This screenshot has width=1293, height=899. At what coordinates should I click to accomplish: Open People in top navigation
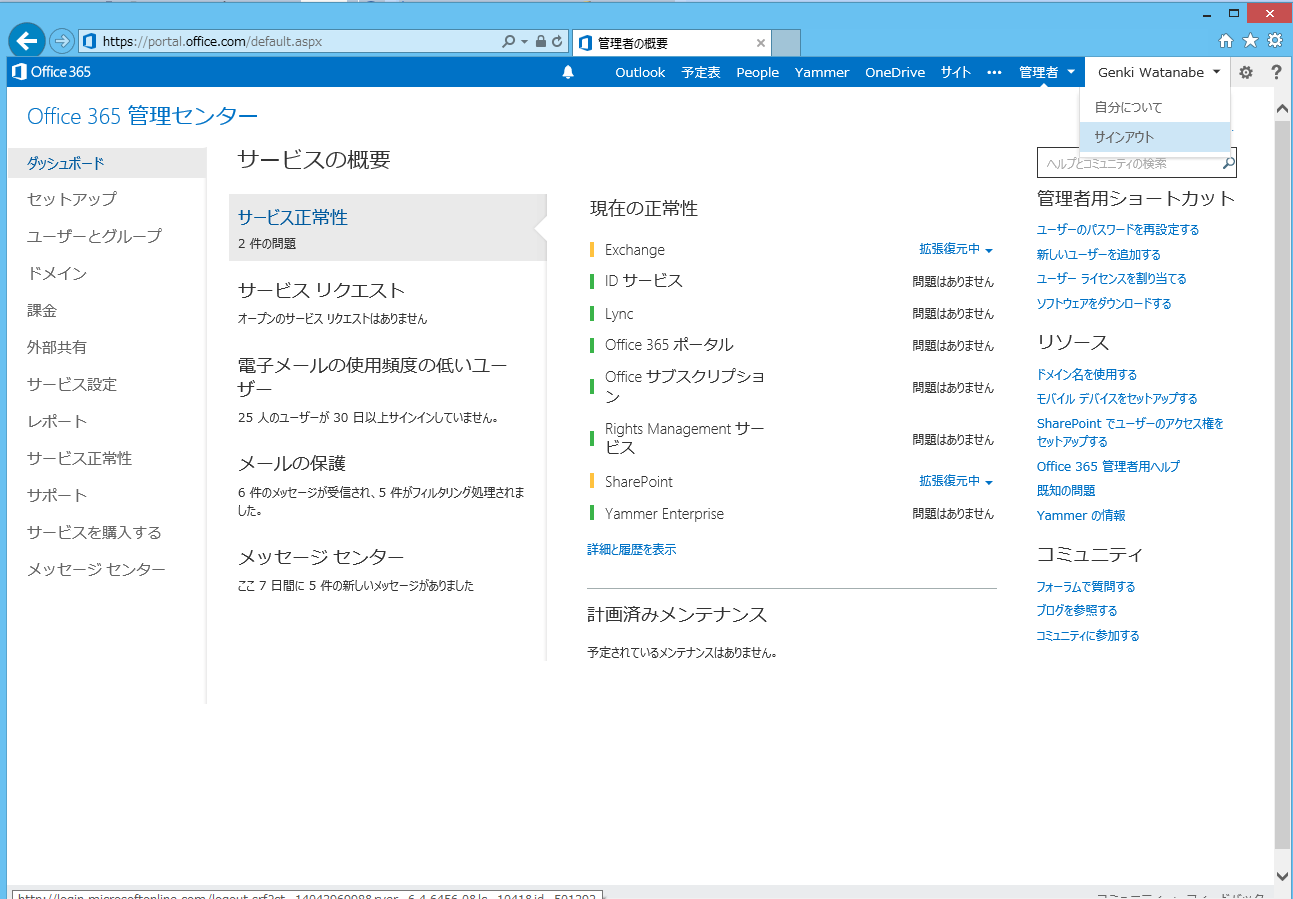[757, 72]
